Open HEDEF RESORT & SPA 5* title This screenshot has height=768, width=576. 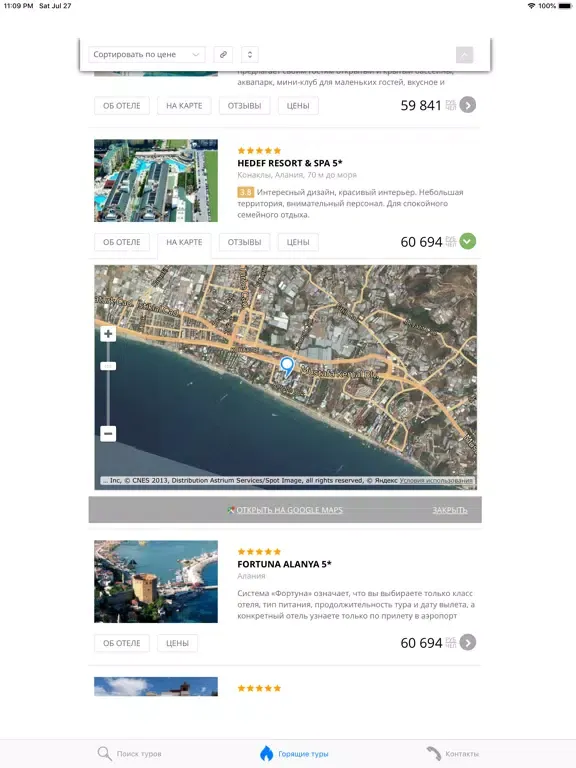[290, 163]
